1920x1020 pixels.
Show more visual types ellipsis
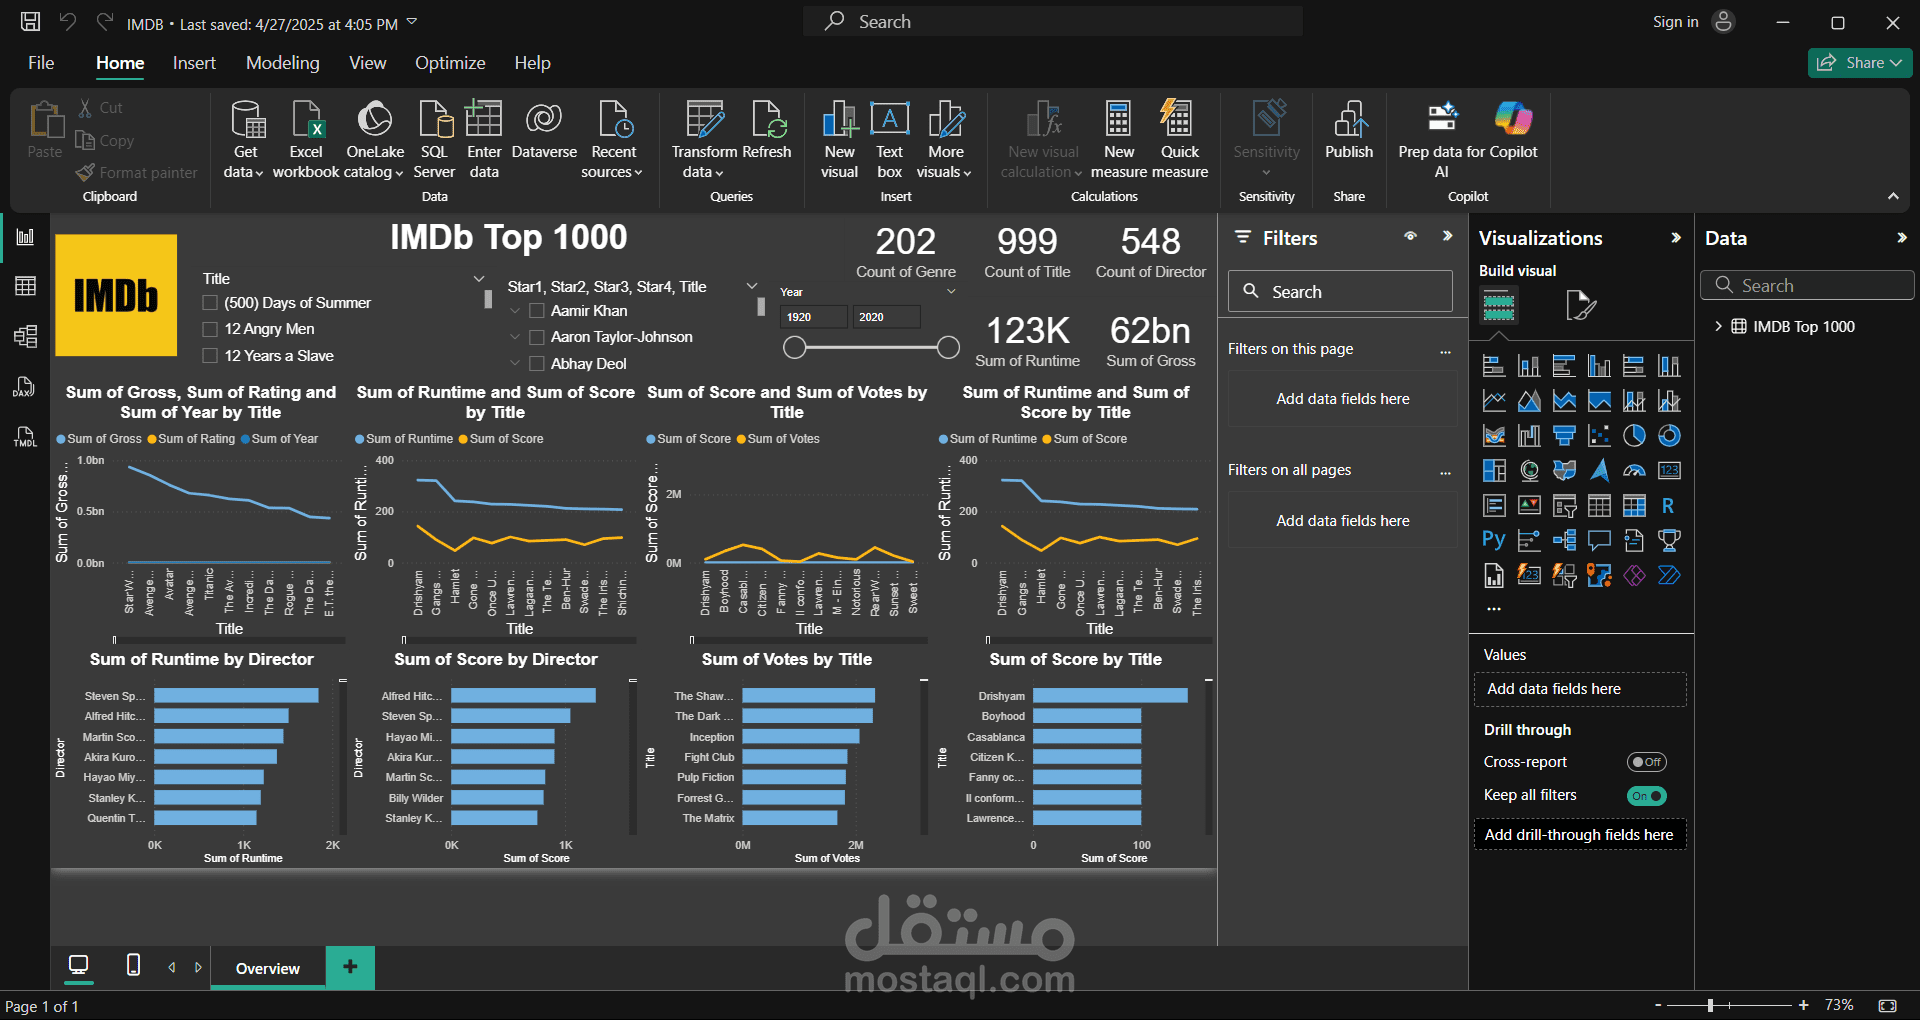click(x=1494, y=608)
